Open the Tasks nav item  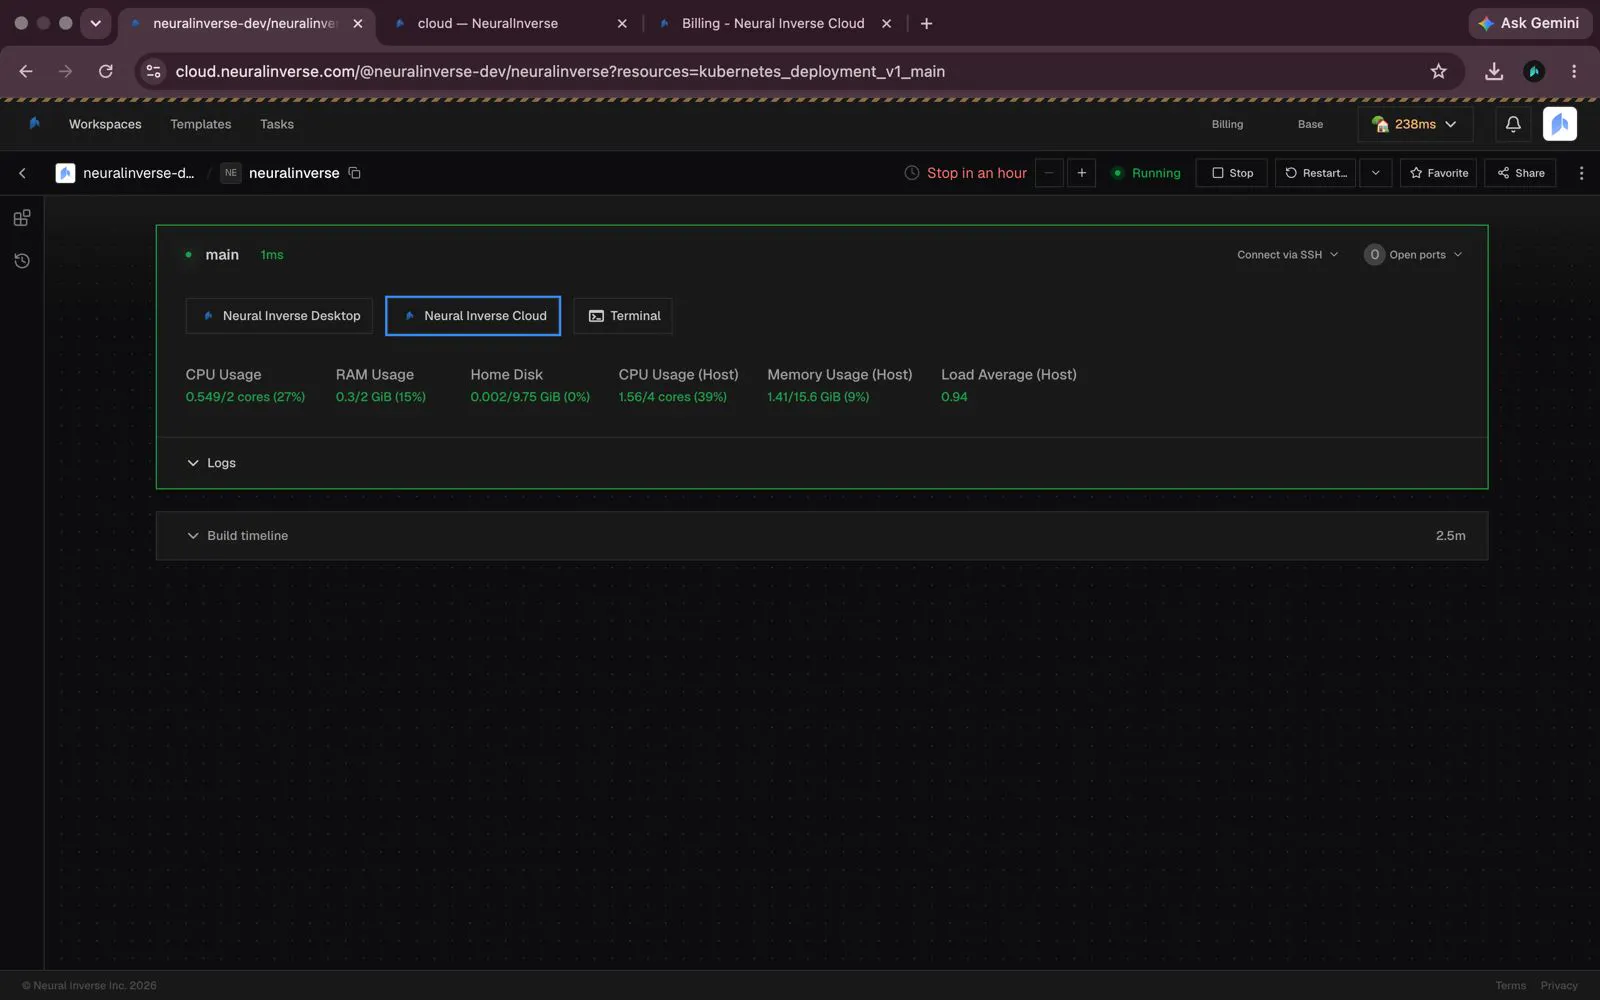pos(277,124)
